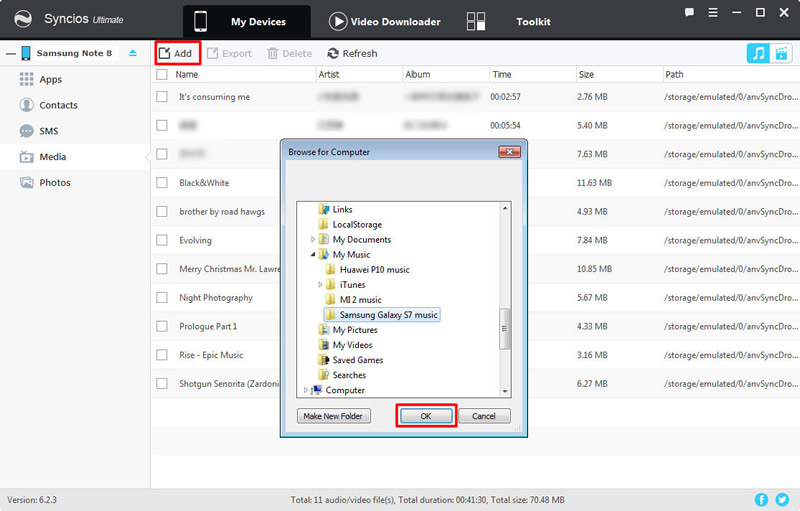
Task: Click the dialog scrollbar up arrow
Action: (505, 208)
